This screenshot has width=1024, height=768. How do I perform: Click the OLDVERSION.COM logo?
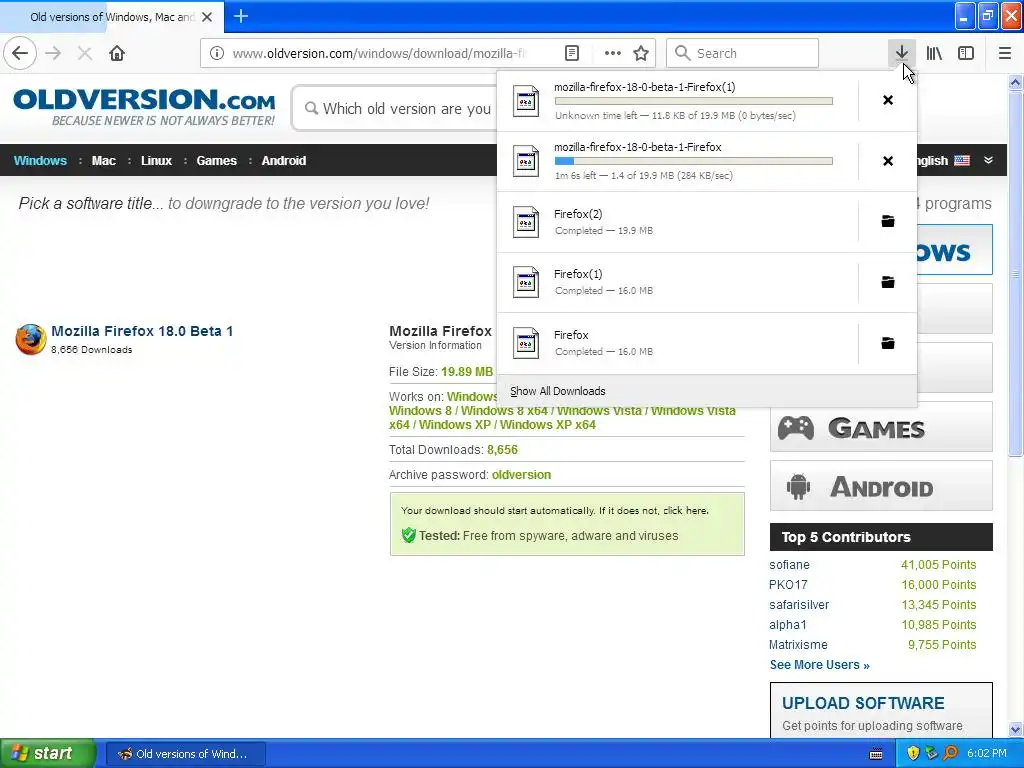pos(144,107)
